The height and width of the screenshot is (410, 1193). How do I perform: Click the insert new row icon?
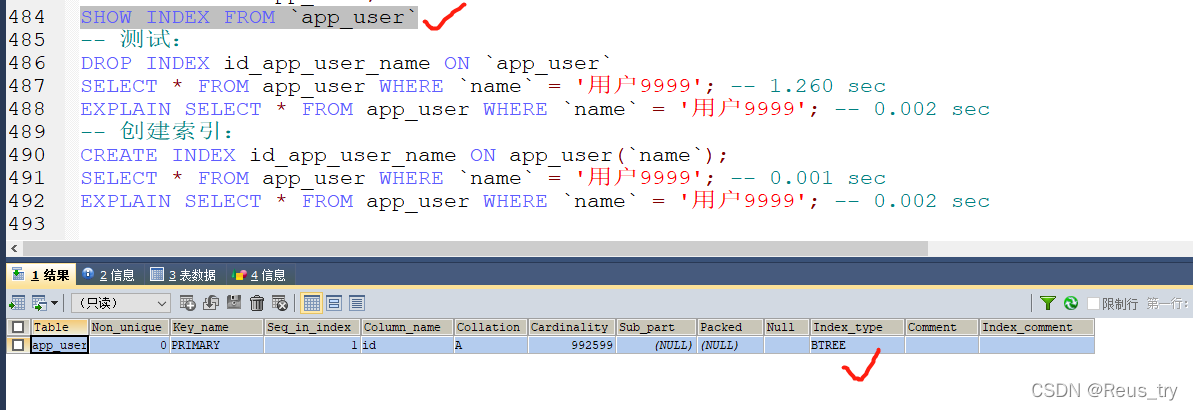tap(188, 303)
